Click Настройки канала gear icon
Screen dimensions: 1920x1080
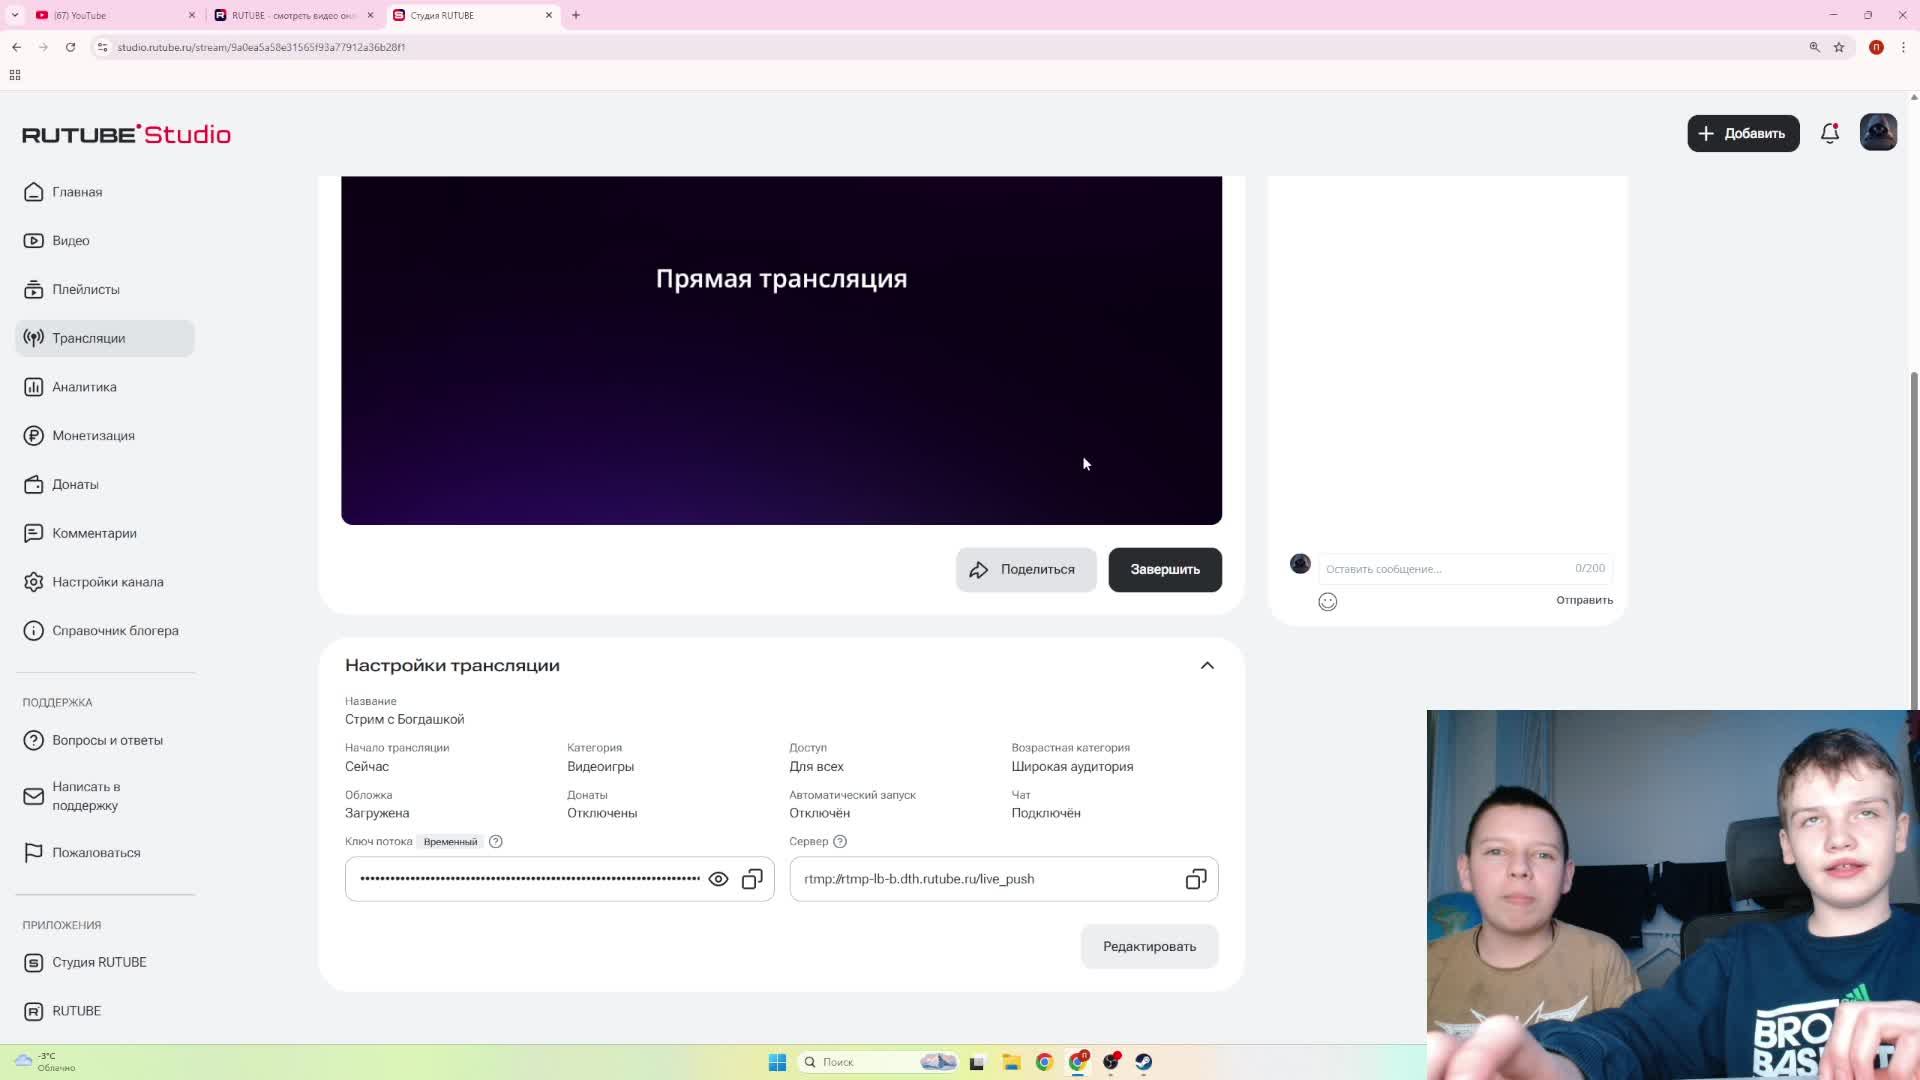coord(34,582)
